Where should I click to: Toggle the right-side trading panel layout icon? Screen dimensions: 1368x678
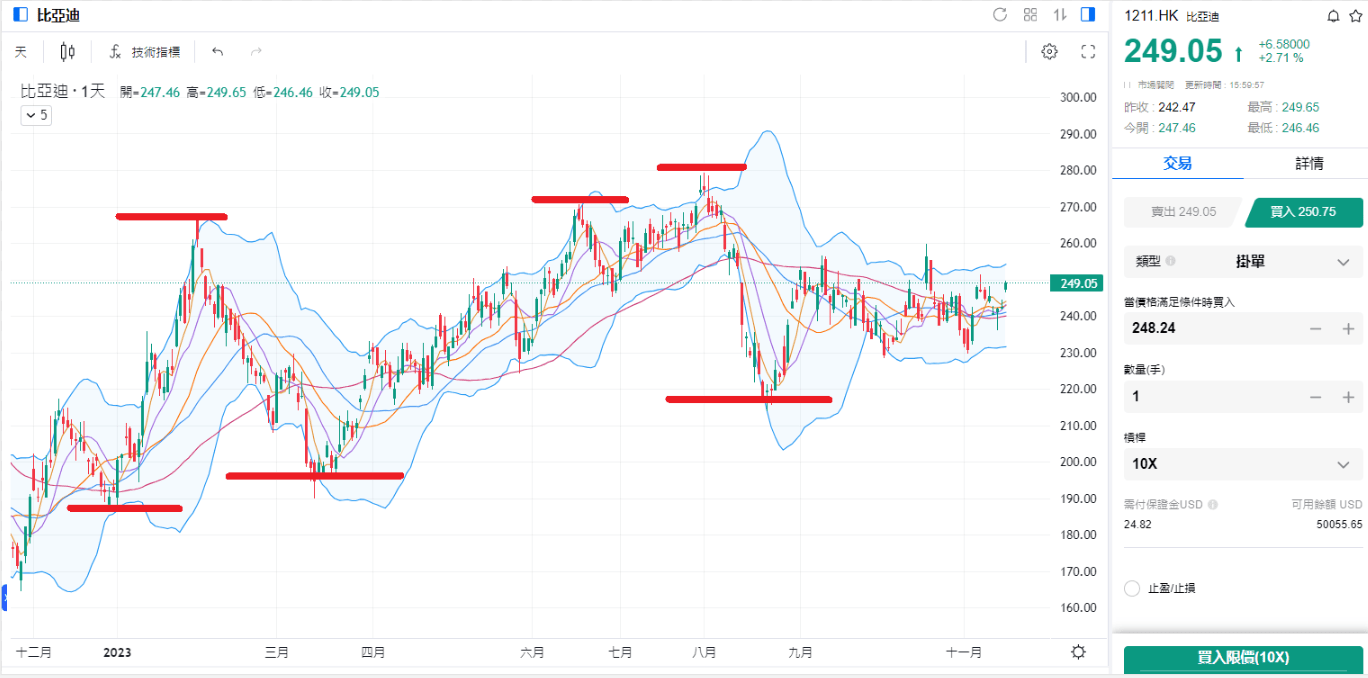(1089, 15)
